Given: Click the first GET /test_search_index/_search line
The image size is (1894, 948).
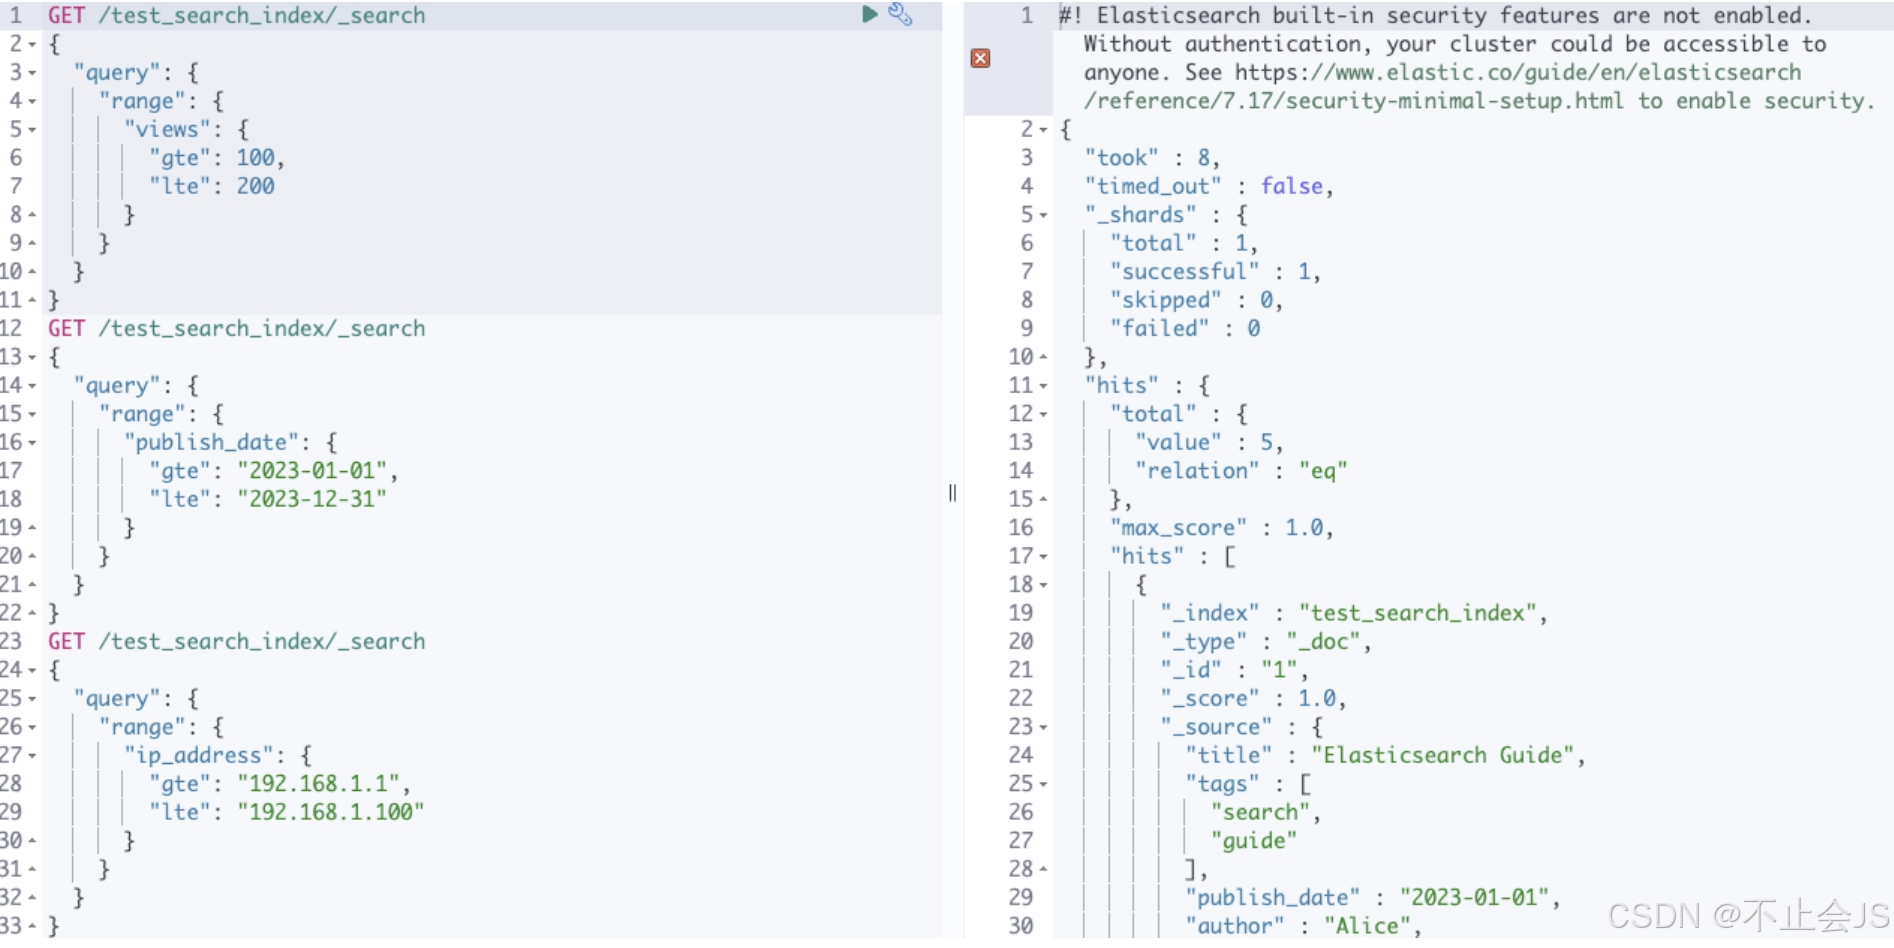Looking at the screenshot, I should (x=237, y=15).
